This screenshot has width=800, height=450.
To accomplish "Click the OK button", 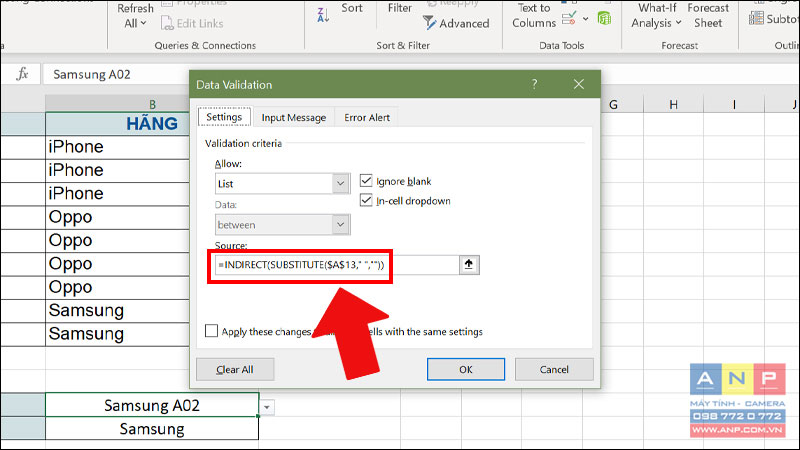I will coord(466,369).
